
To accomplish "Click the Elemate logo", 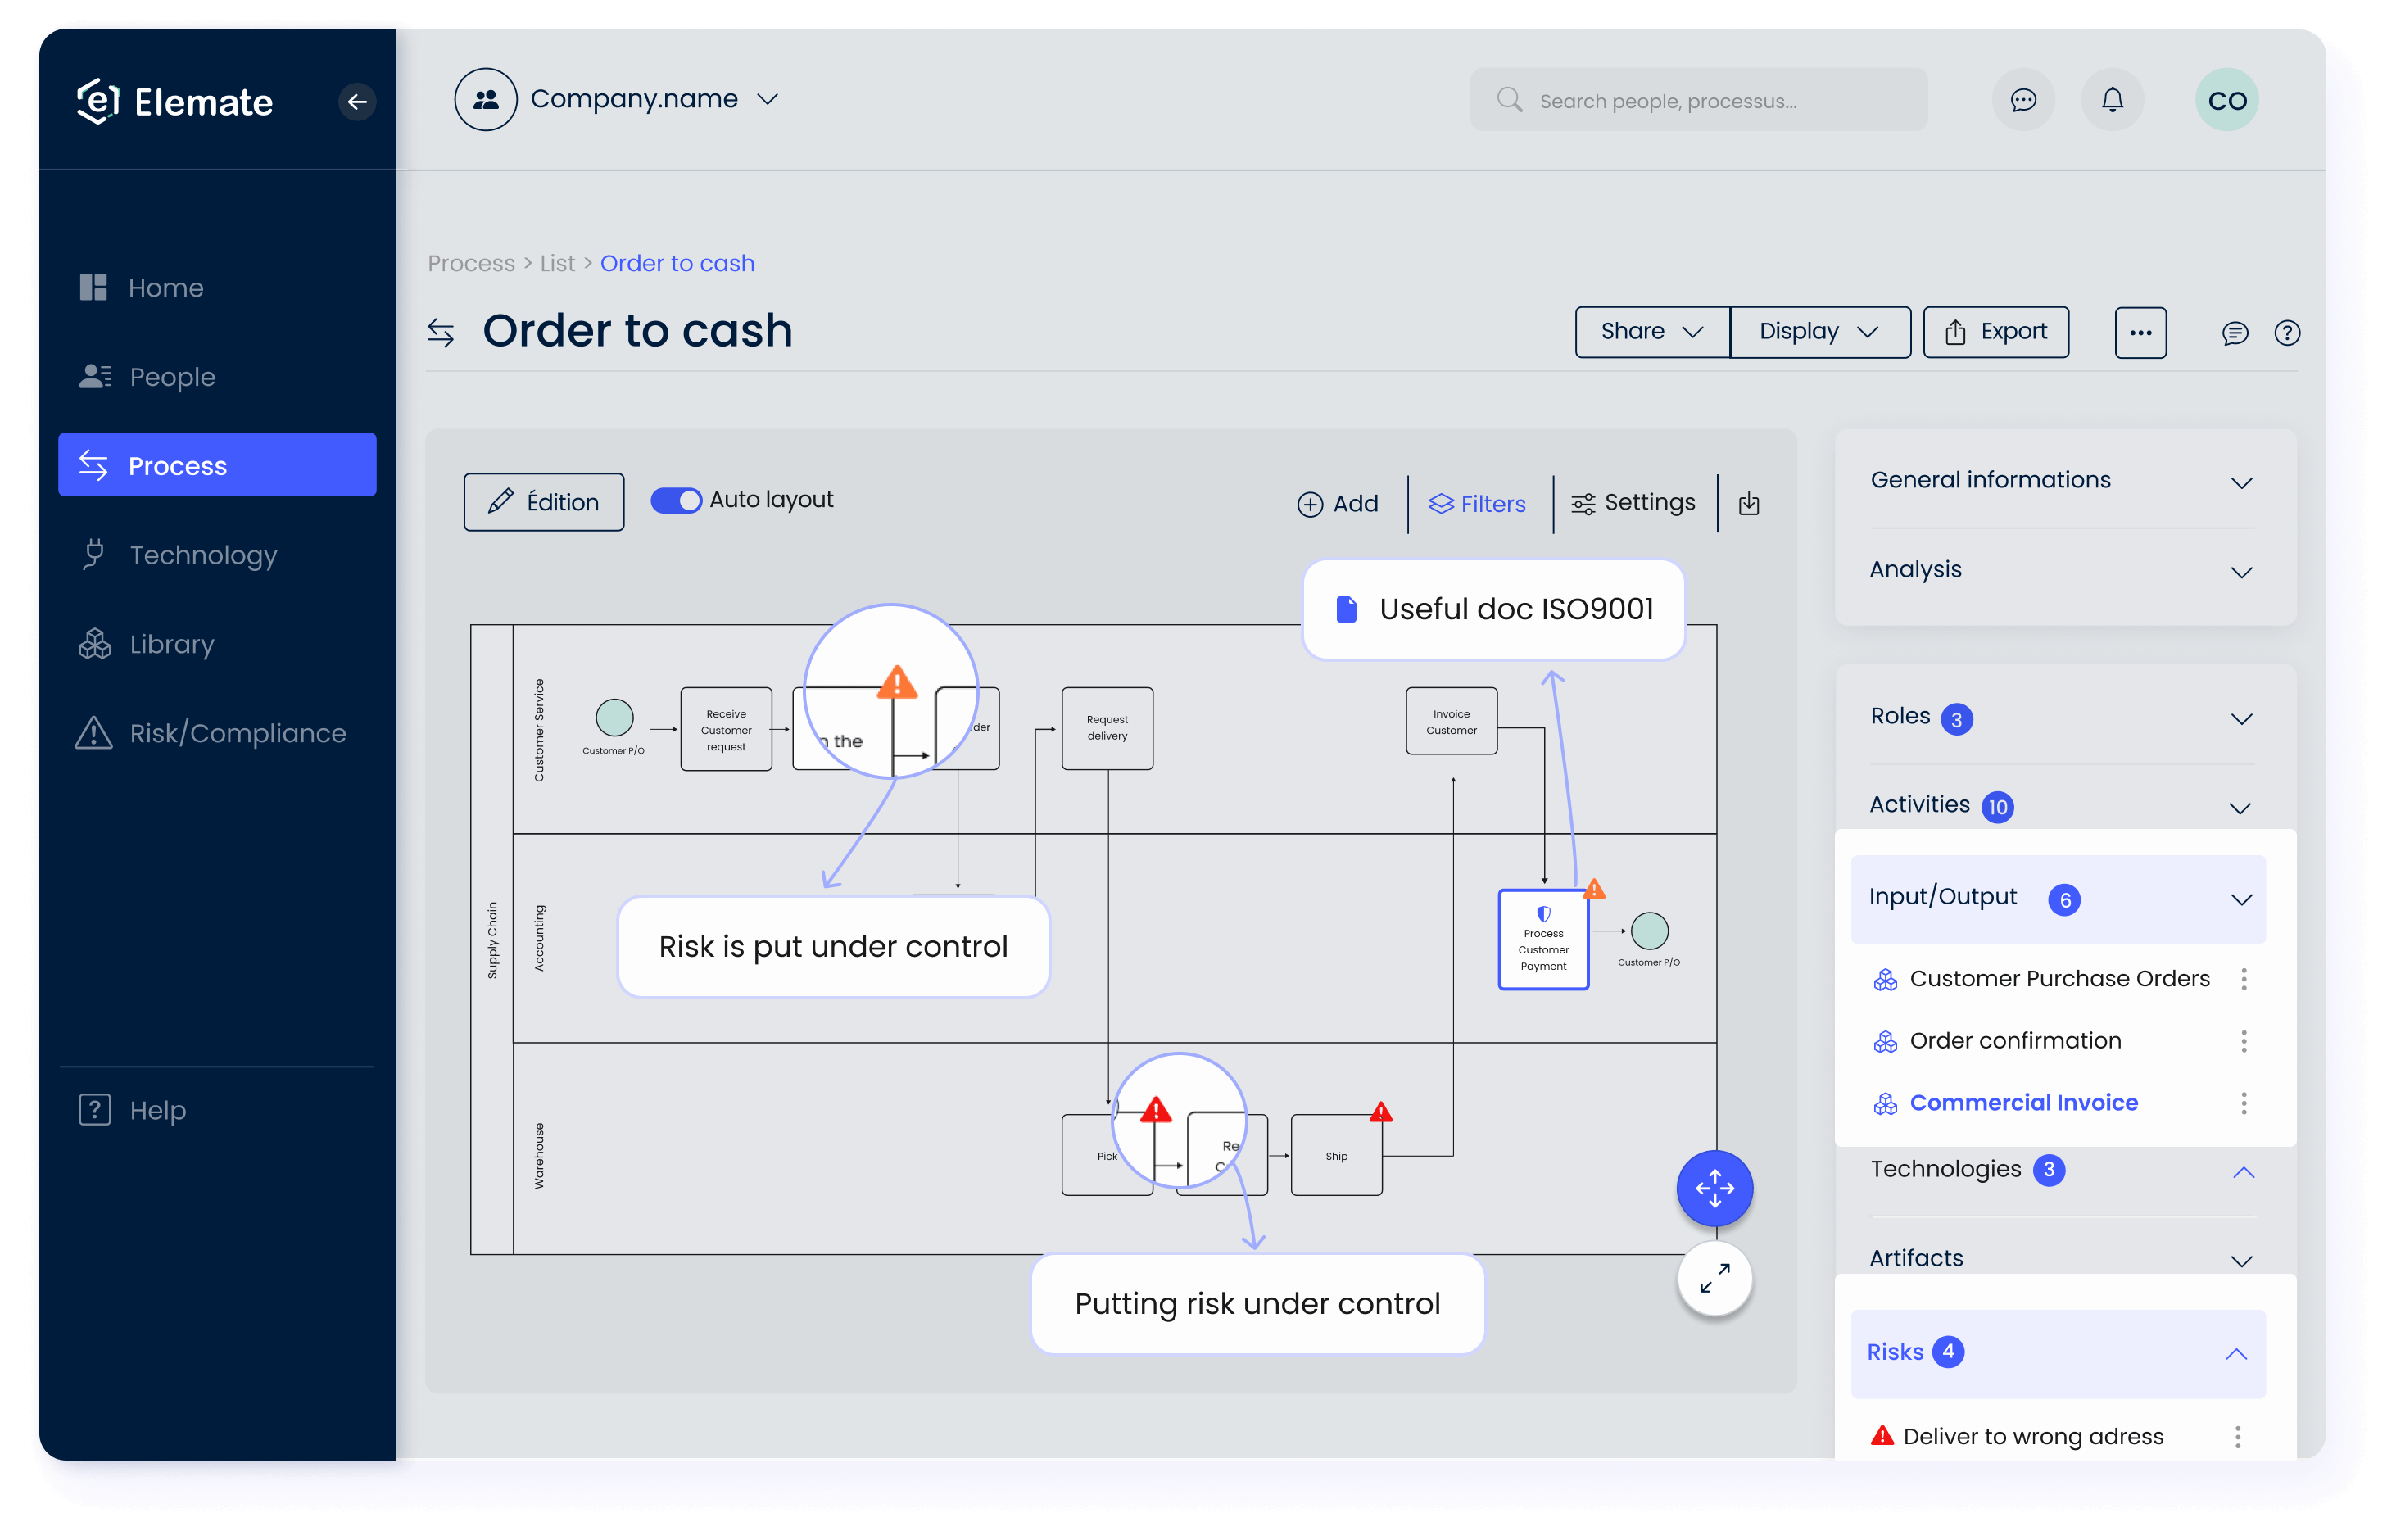I will 175,101.
